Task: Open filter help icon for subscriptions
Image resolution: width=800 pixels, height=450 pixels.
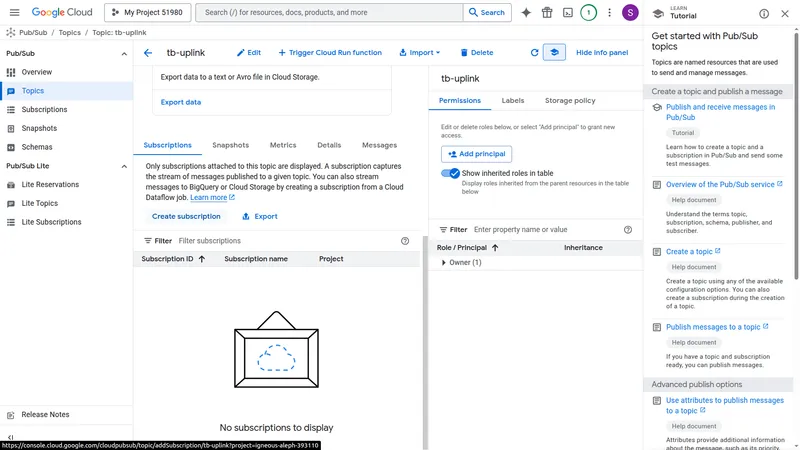Action: pos(405,241)
